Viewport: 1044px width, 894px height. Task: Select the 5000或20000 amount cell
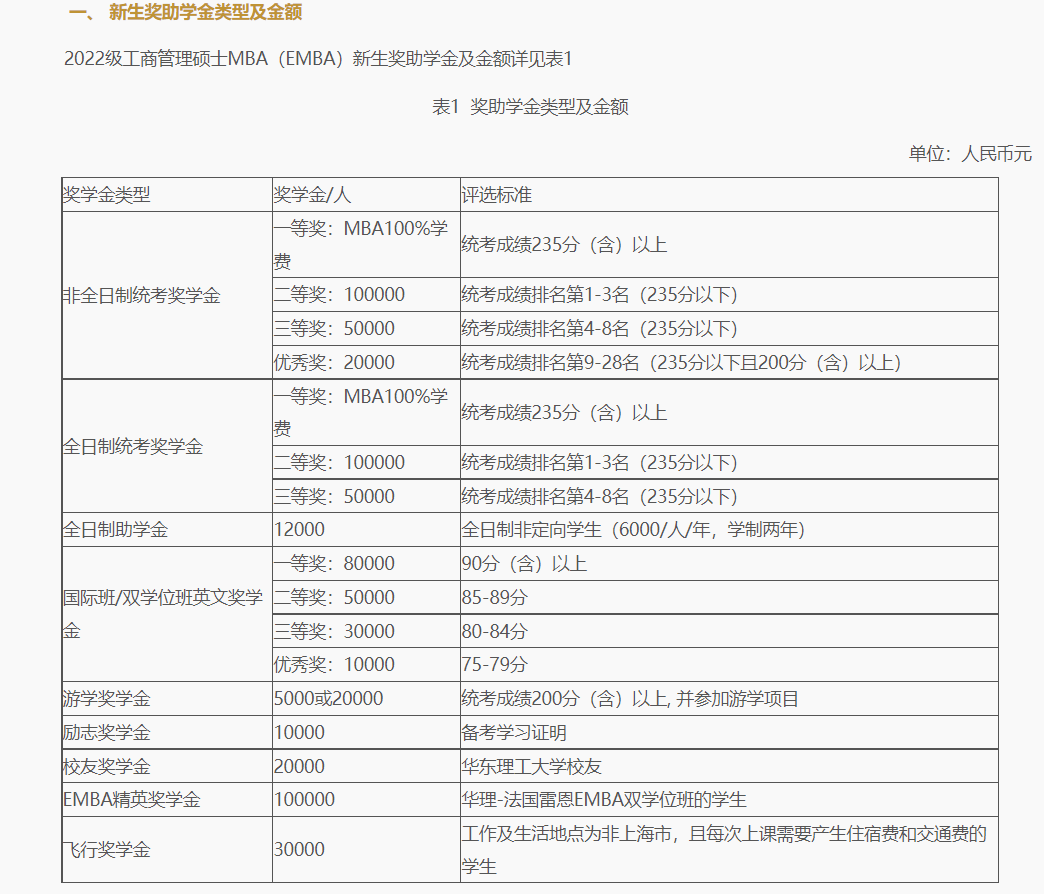329,699
